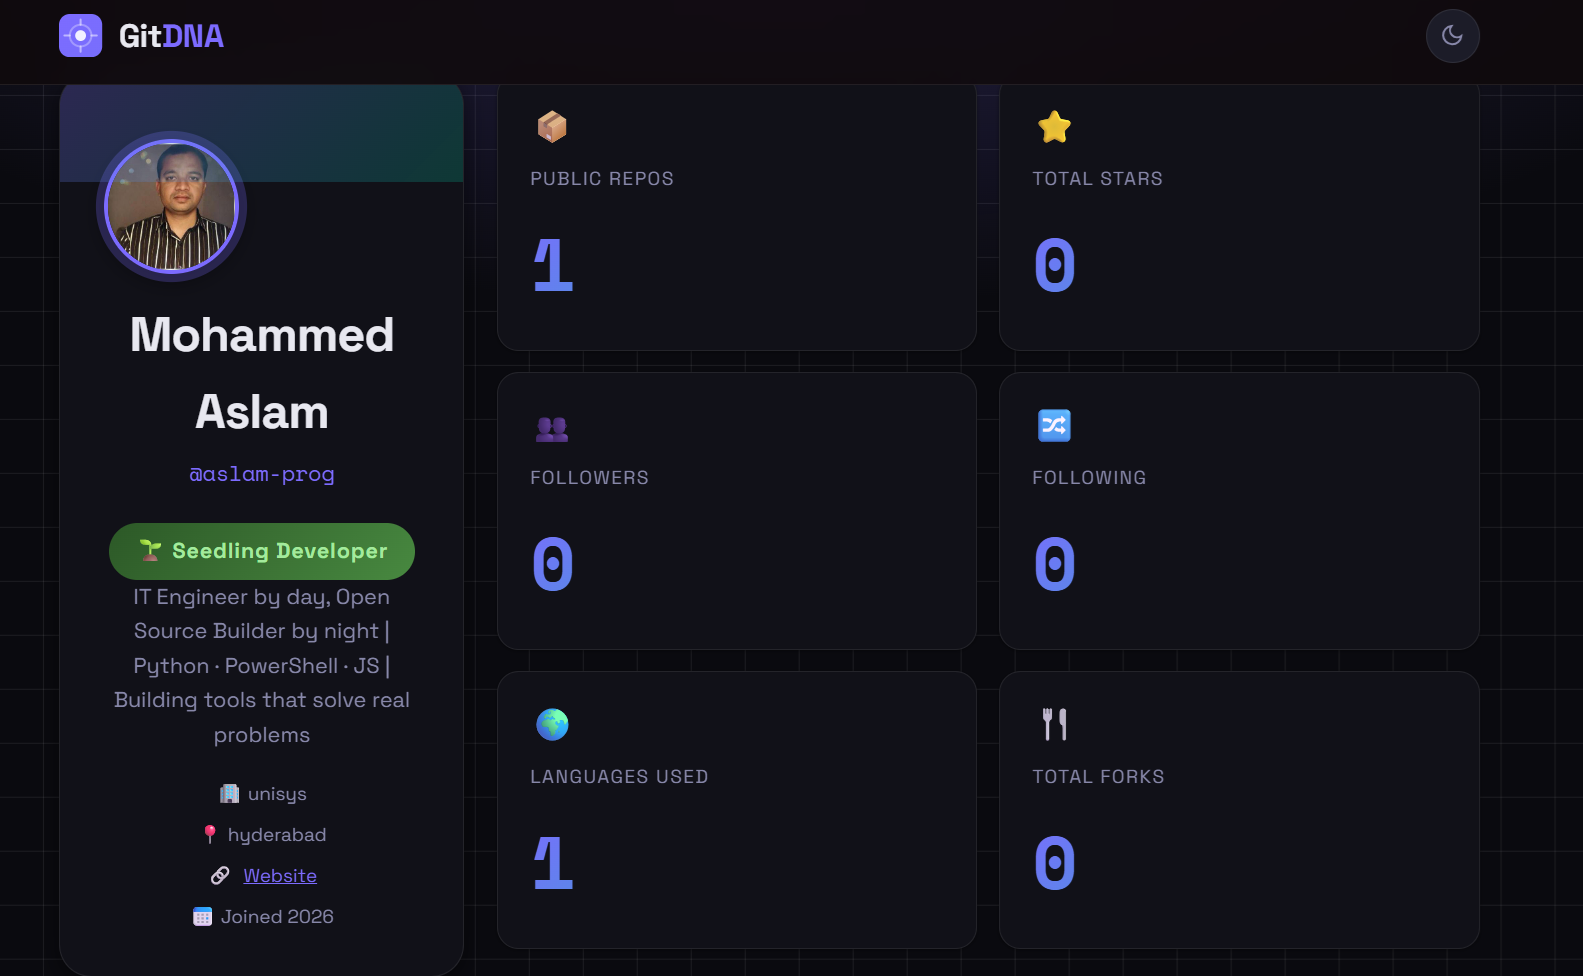Click the package icon above Public Repos

point(552,127)
